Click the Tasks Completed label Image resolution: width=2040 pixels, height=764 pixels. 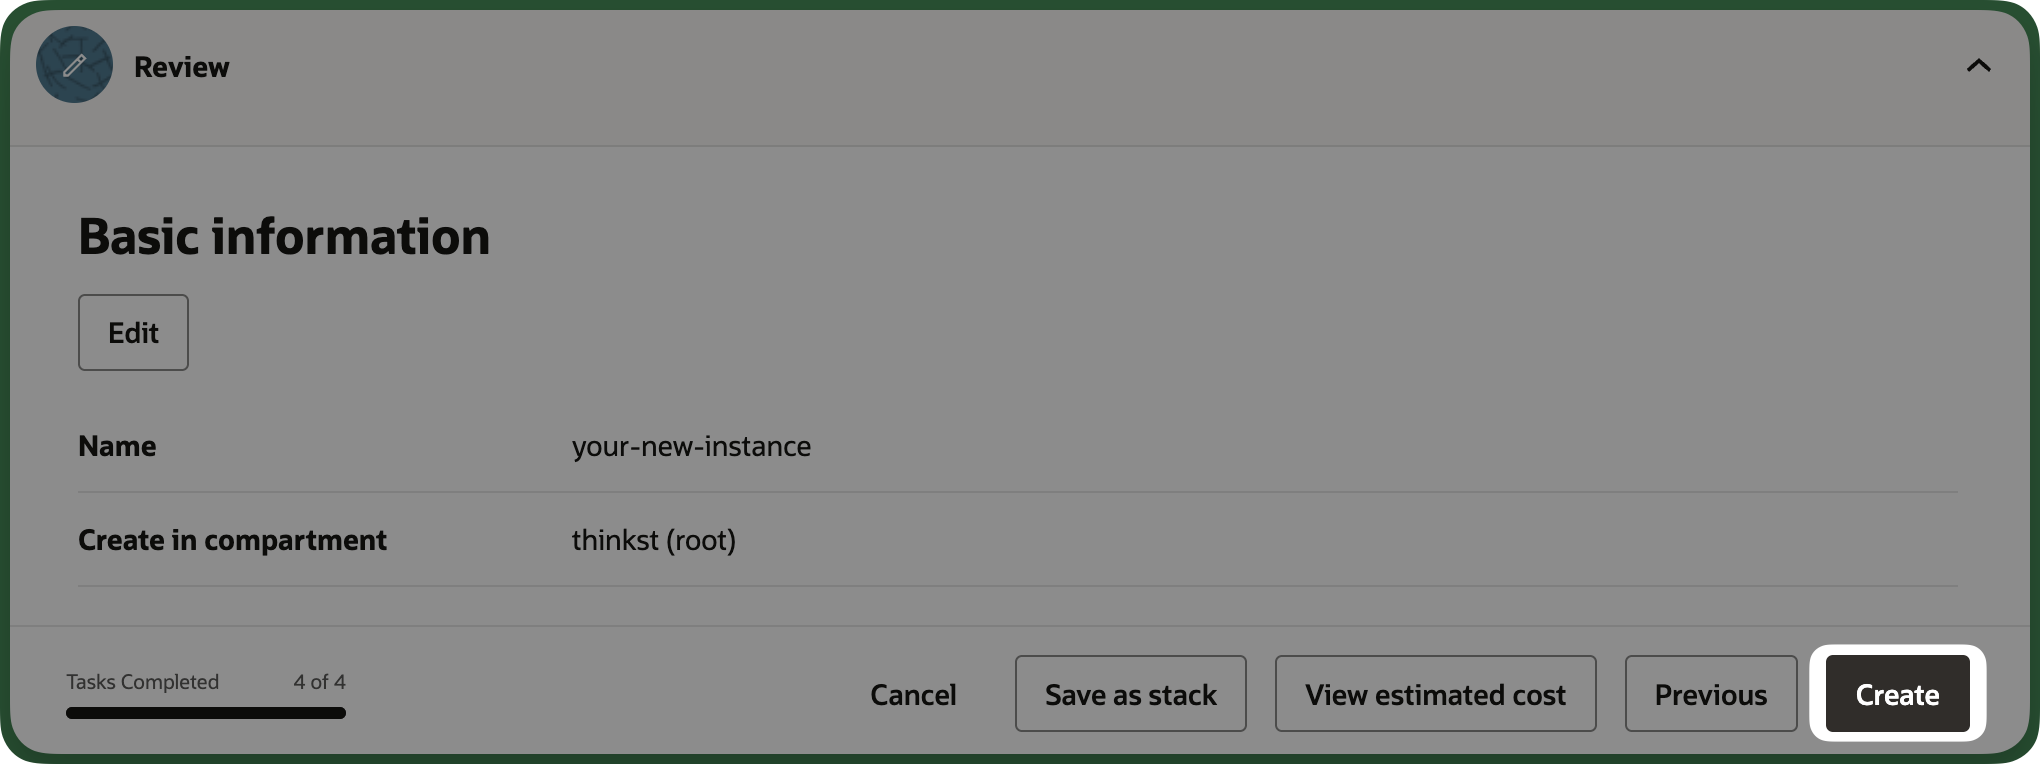(x=142, y=682)
